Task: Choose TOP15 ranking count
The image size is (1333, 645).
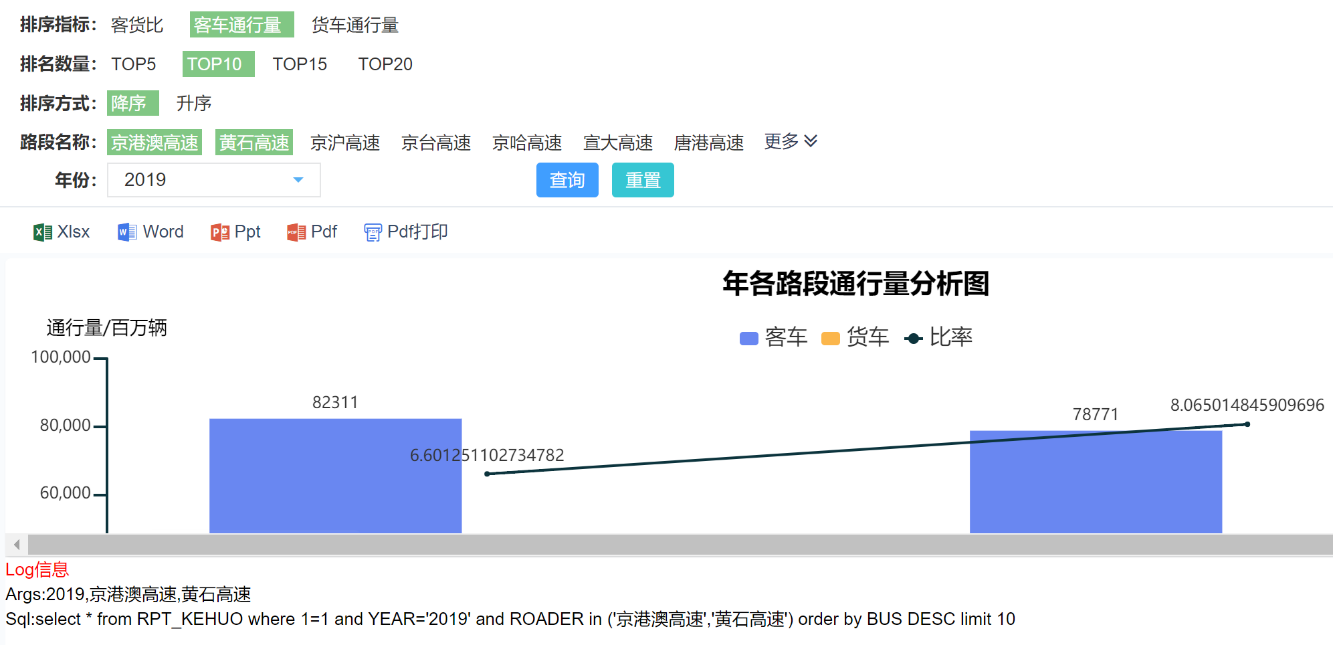Action: tap(300, 64)
